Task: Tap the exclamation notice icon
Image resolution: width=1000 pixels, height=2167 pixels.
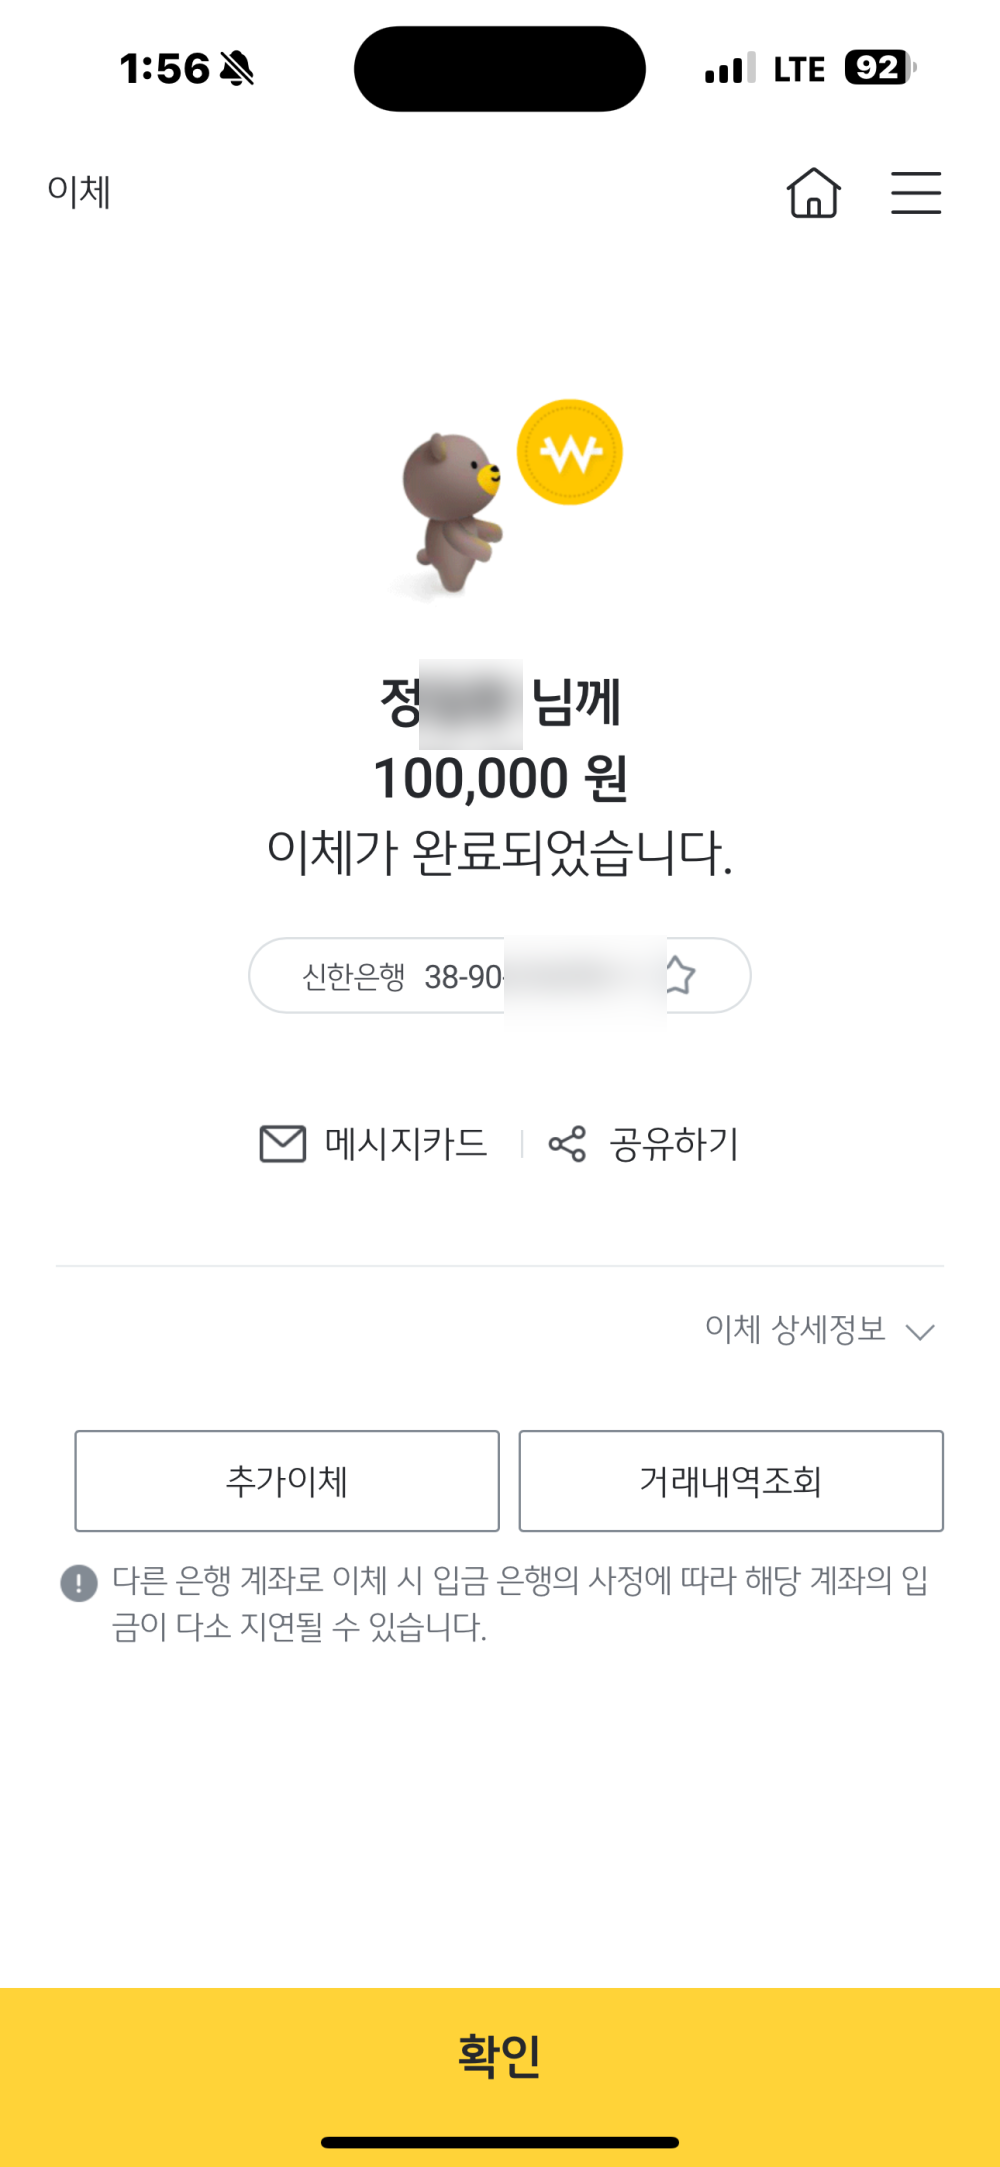Action: coord(79,1582)
